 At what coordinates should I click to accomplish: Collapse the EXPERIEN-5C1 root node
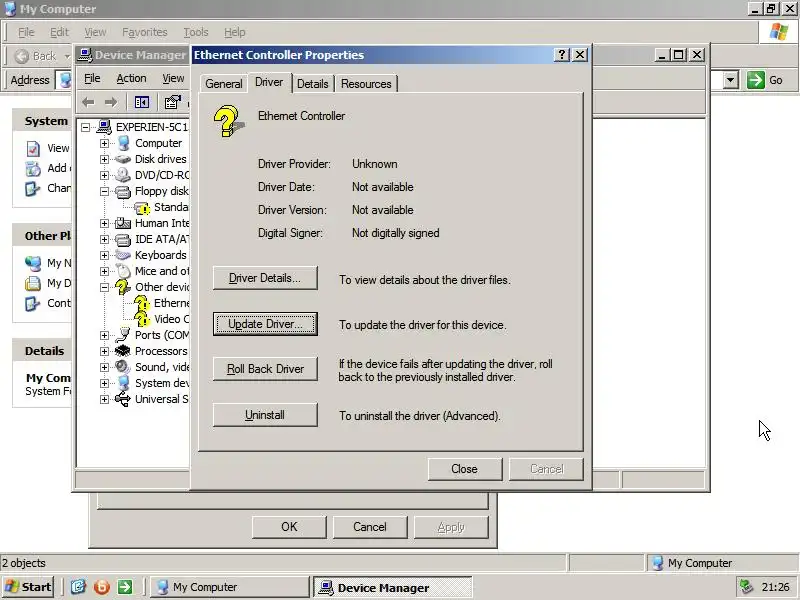tap(86, 127)
